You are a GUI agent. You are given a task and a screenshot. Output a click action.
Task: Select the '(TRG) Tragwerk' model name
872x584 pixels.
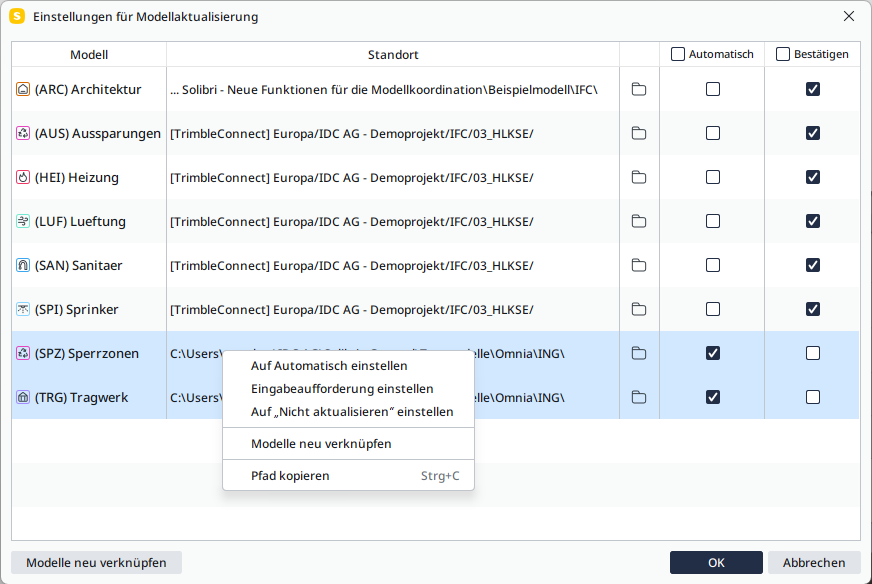click(81, 397)
